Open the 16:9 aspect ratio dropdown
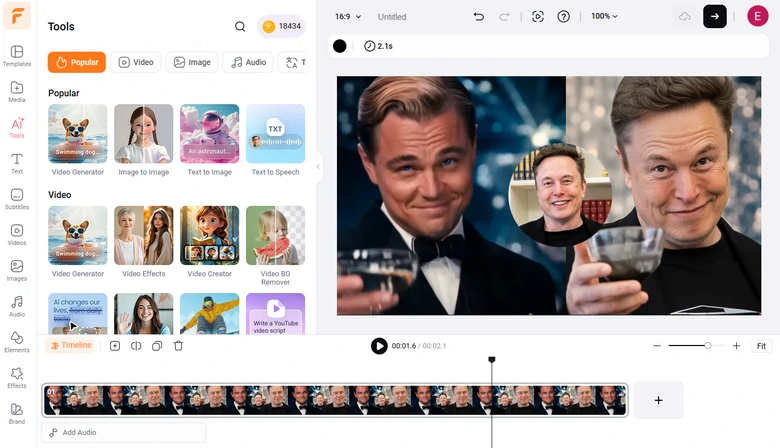This screenshot has height=448, width=780. pos(346,17)
